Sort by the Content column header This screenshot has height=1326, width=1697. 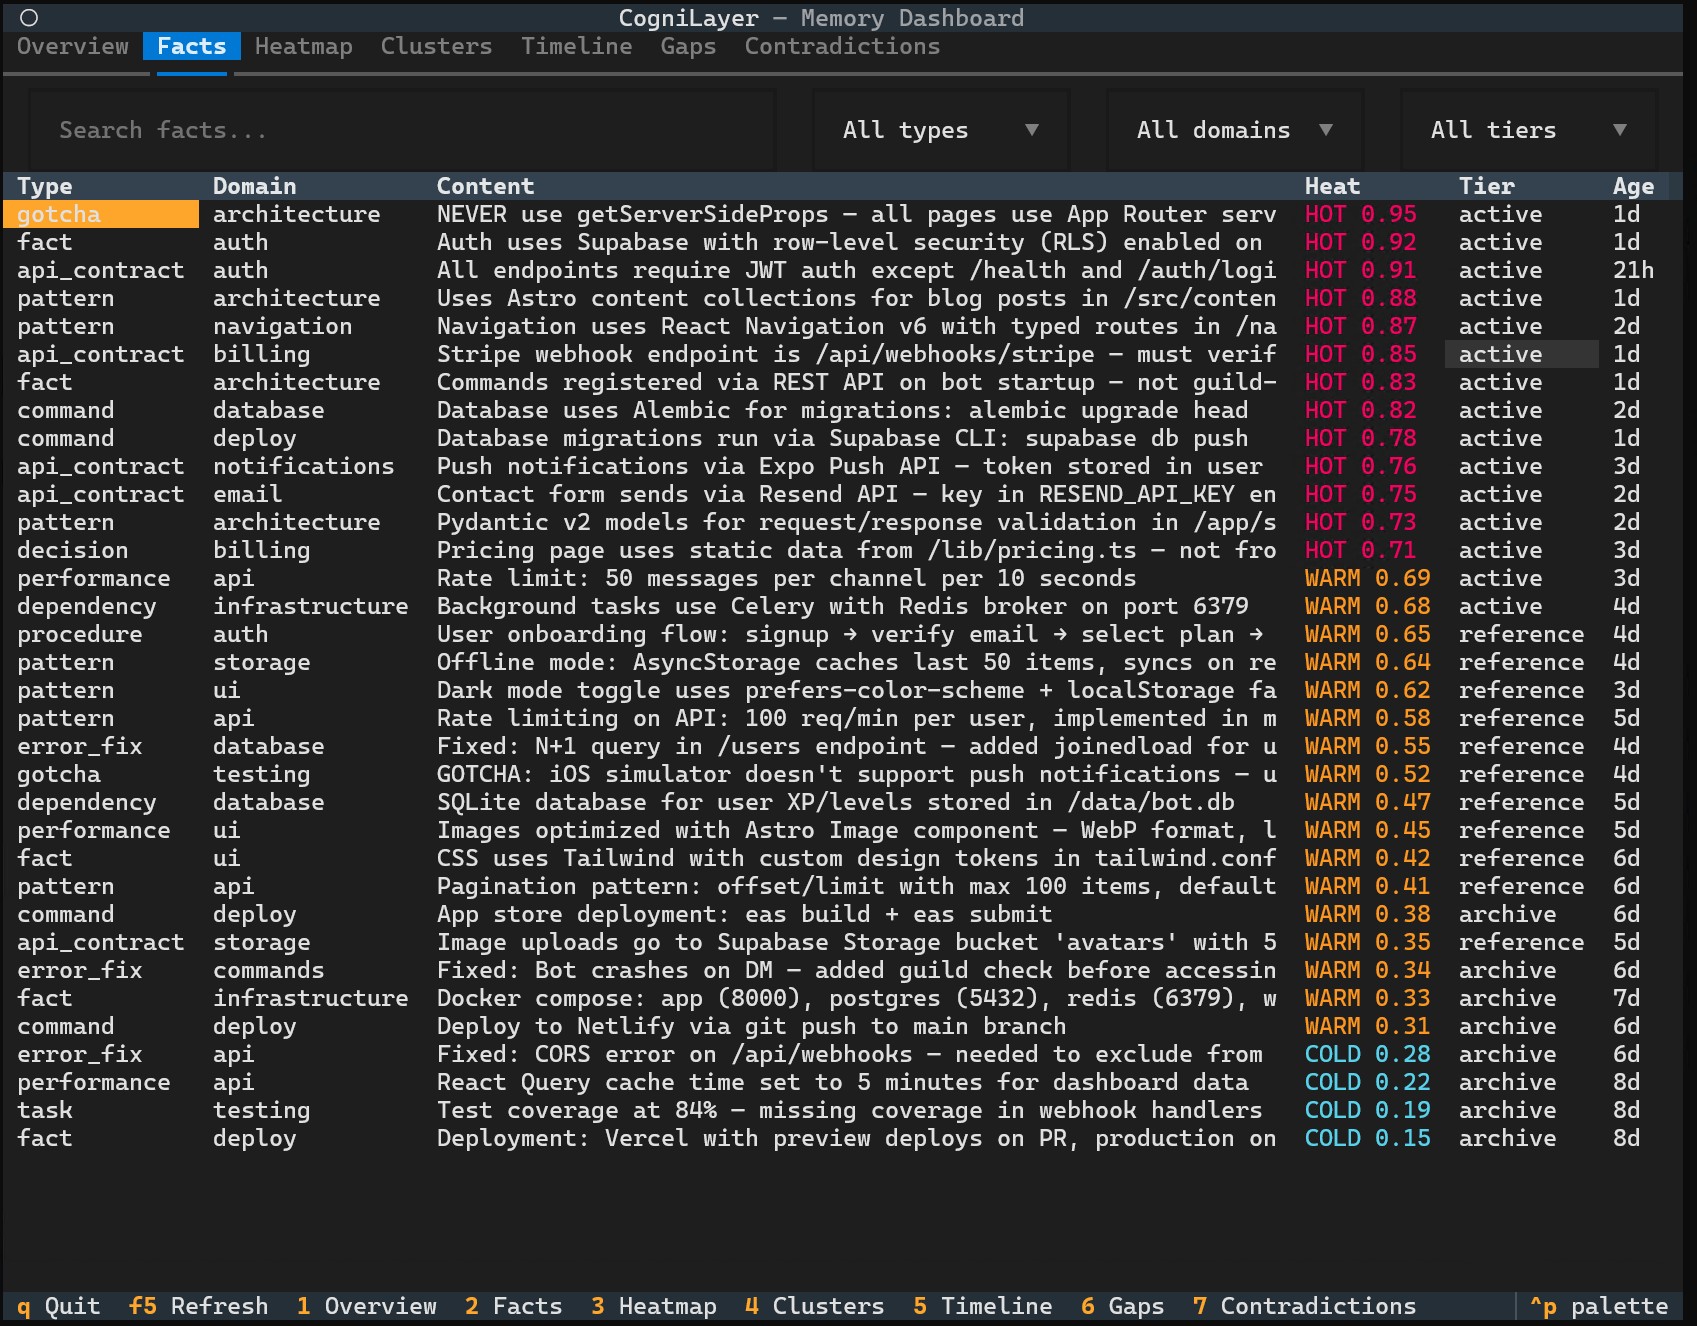click(x=486, y=186)
